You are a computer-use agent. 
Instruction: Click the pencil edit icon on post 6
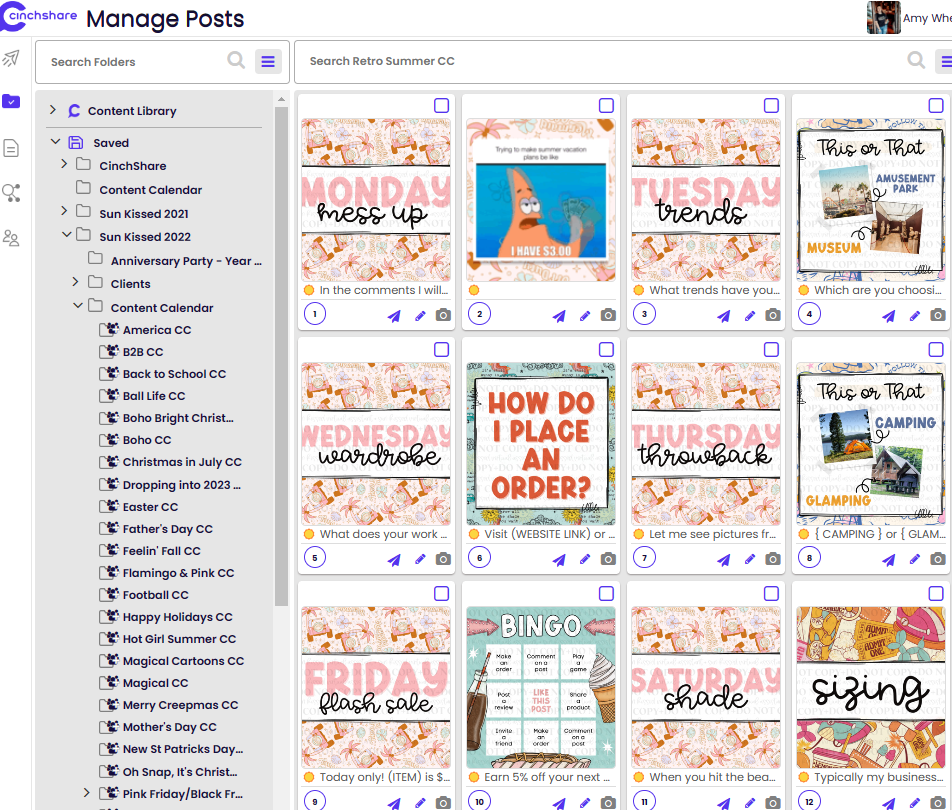(586, 560)
